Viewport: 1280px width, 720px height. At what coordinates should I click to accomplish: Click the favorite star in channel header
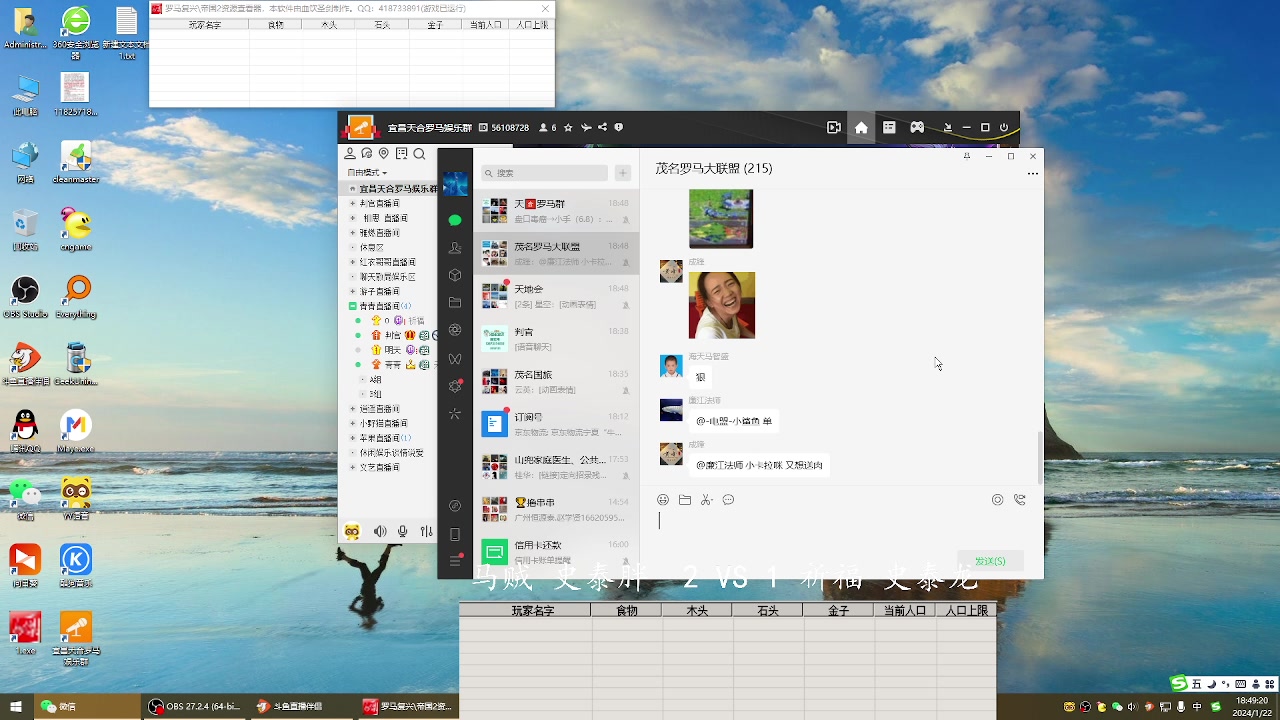tap(568, 128)
